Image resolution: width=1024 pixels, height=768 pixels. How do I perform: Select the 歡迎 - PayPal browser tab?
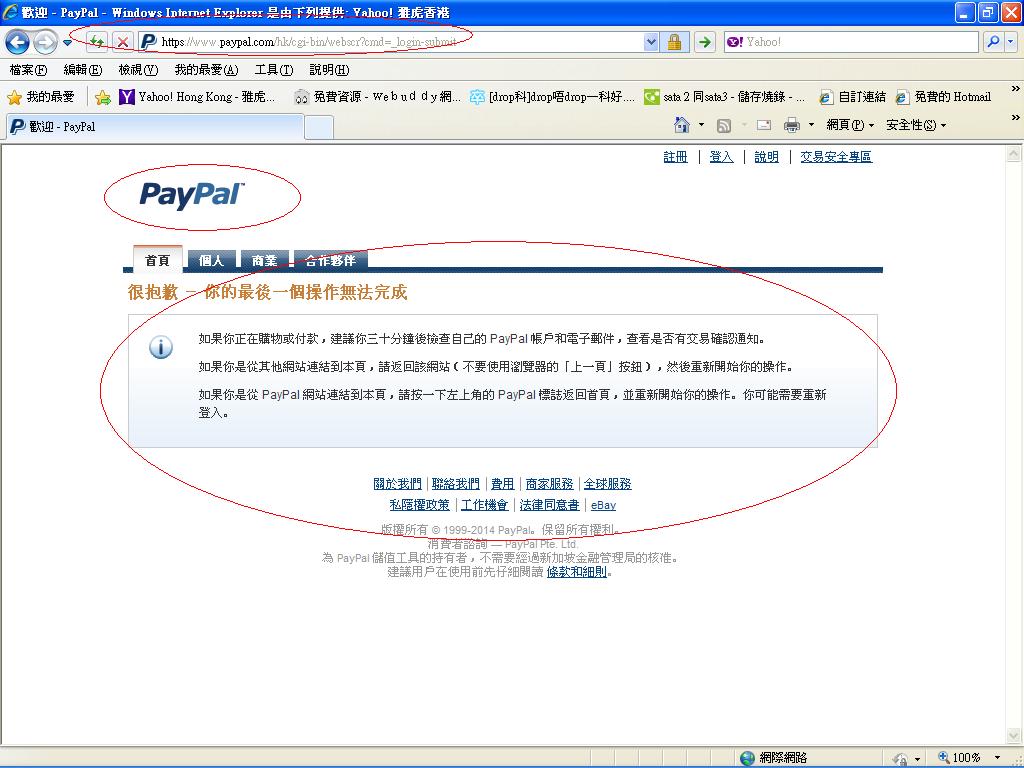tap(155, 127)
